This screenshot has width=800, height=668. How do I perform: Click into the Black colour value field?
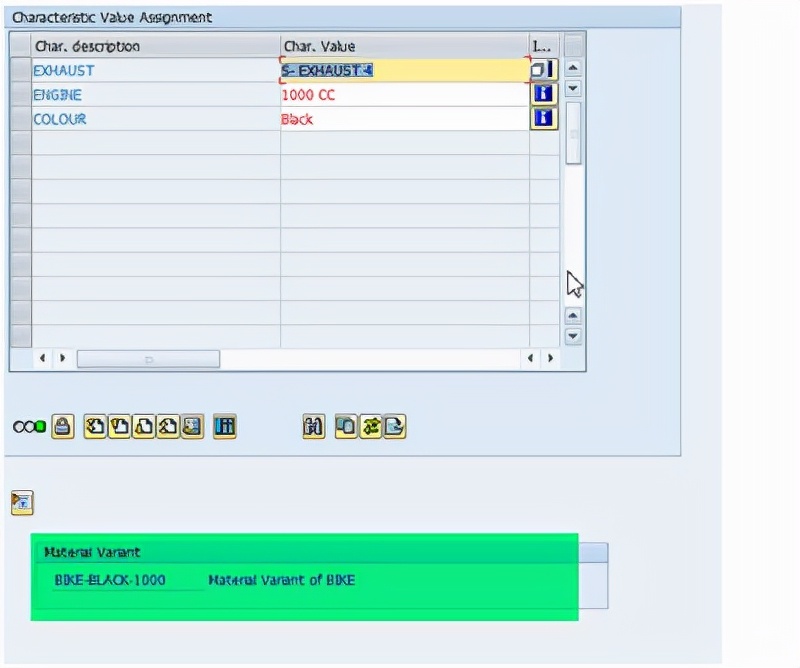click(x=350, y=120)
